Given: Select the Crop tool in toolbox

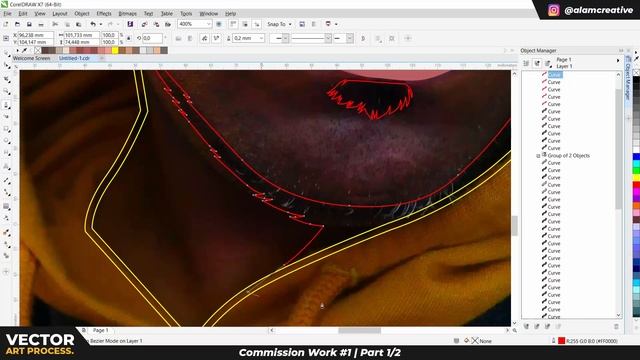Looking at the screenshot, I should coord(7,79).
